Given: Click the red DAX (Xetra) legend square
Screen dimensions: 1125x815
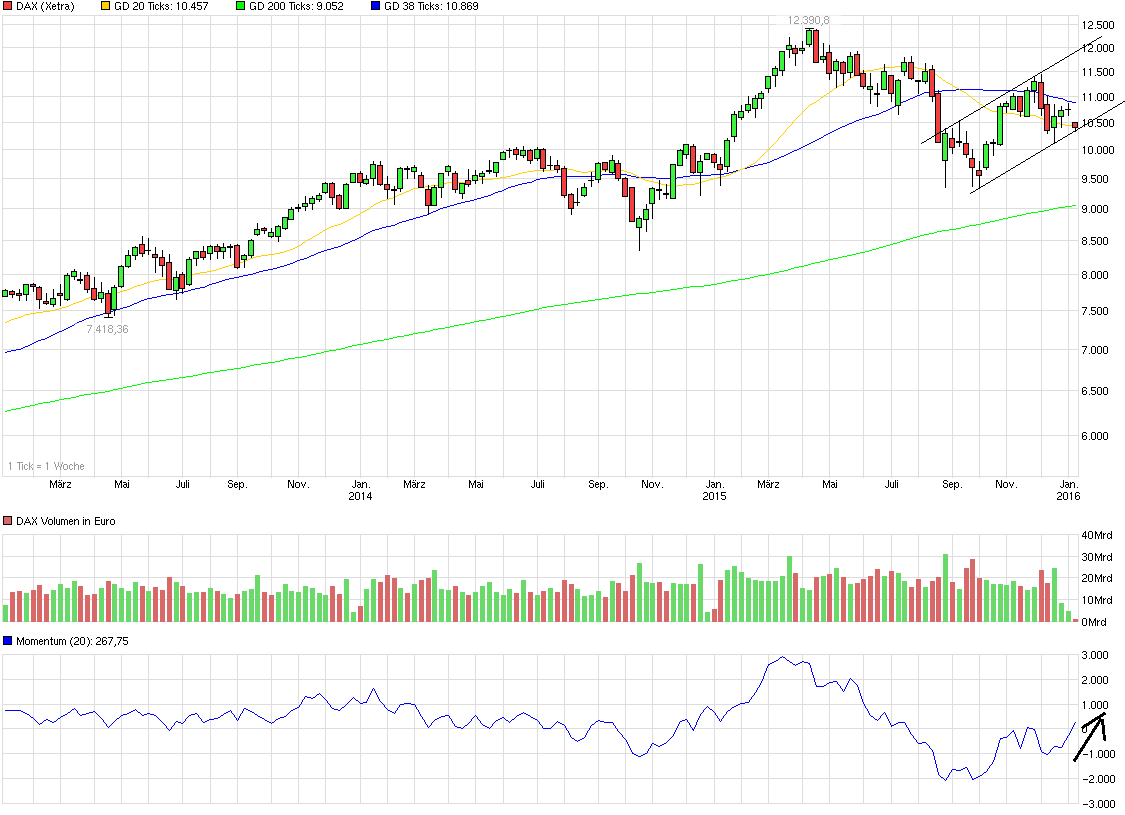Looking at the screenshot, I should (8, 6).
